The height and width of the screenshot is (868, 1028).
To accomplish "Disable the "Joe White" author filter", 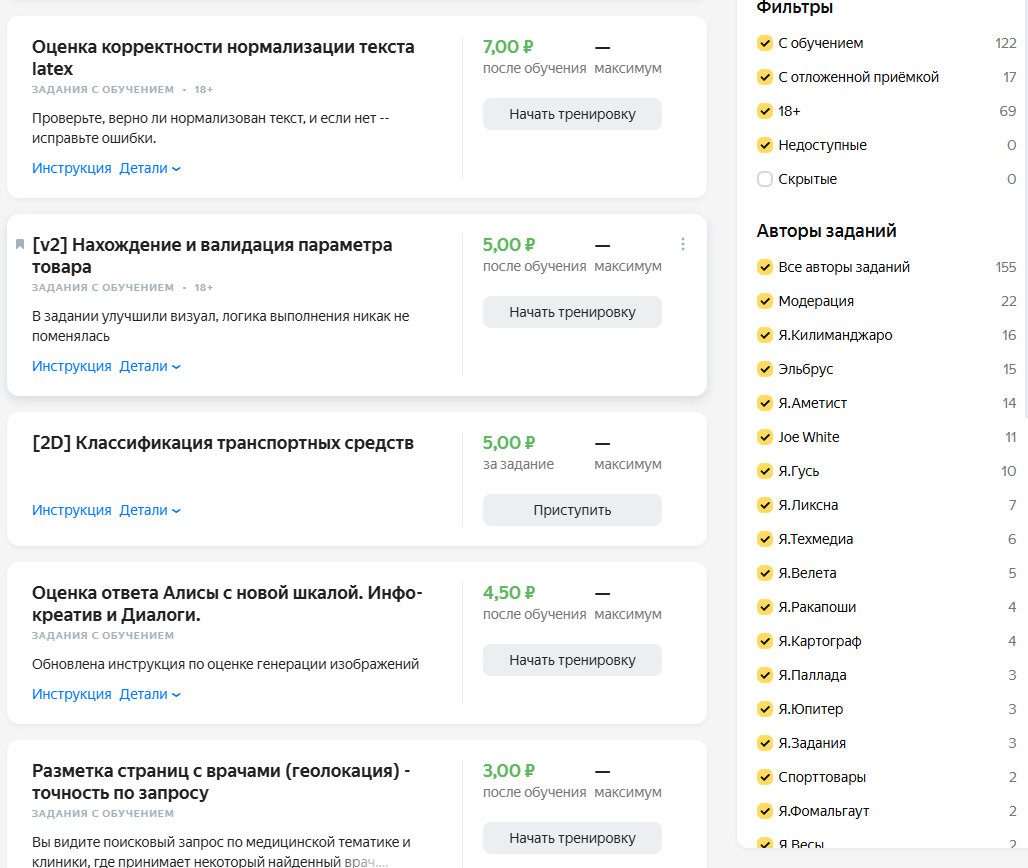I will (764, 437).
